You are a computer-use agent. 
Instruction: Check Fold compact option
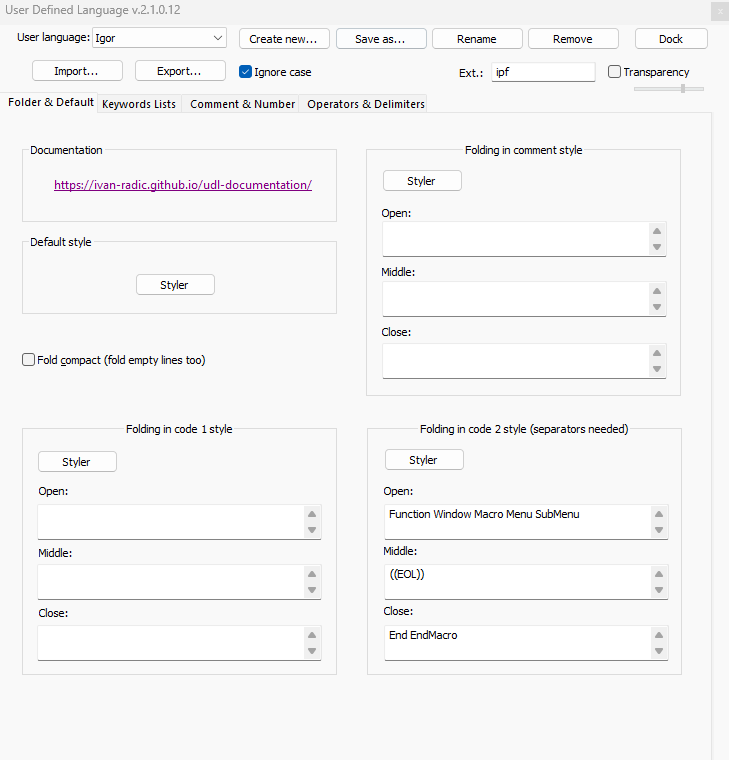pos(29,360)
